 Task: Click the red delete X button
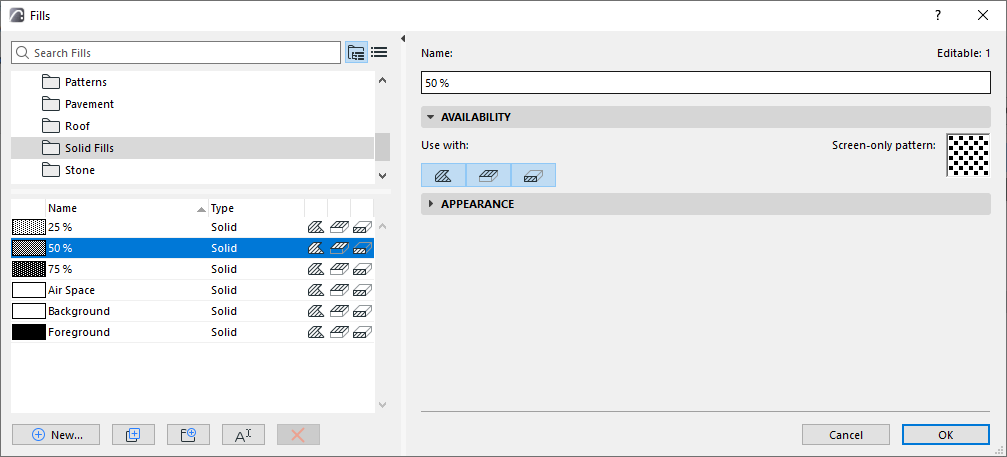298,435
